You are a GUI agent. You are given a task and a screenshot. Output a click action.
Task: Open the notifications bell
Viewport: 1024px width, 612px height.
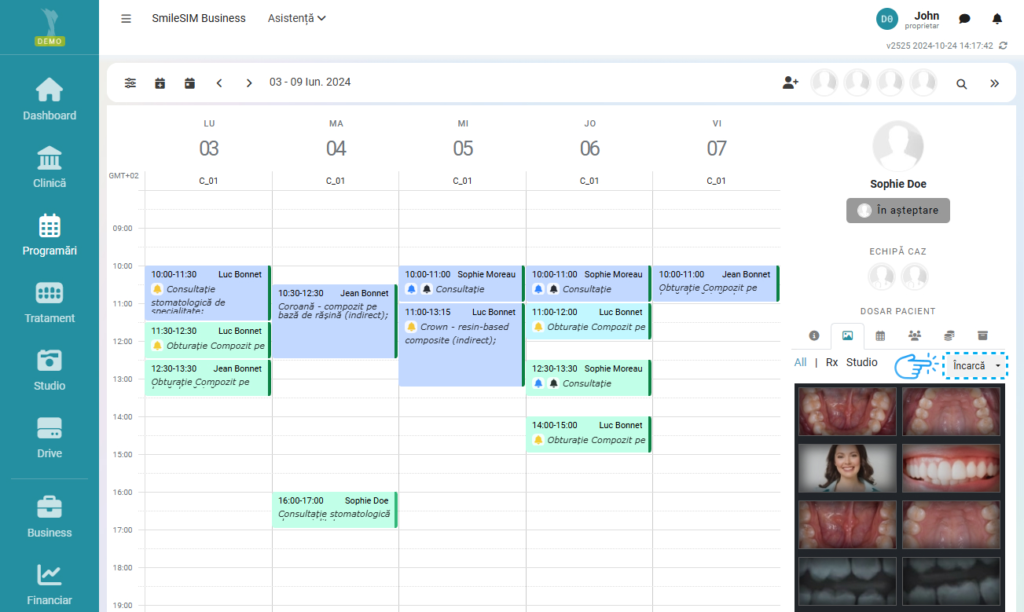[x=996, y=18]
